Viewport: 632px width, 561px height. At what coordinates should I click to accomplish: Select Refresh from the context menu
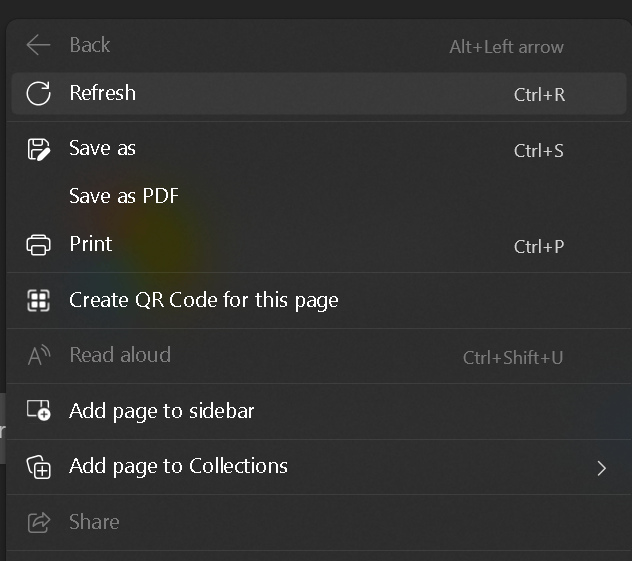point(102,93)
